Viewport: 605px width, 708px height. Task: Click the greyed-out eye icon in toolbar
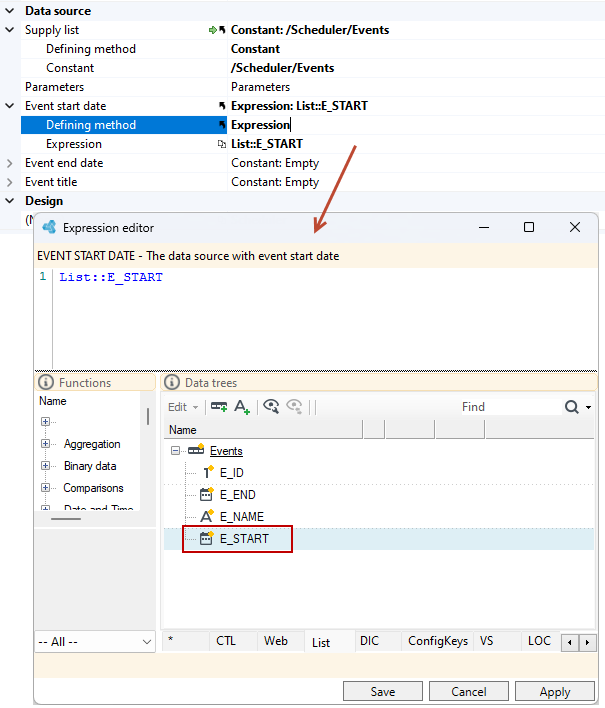tap(294, 406)
